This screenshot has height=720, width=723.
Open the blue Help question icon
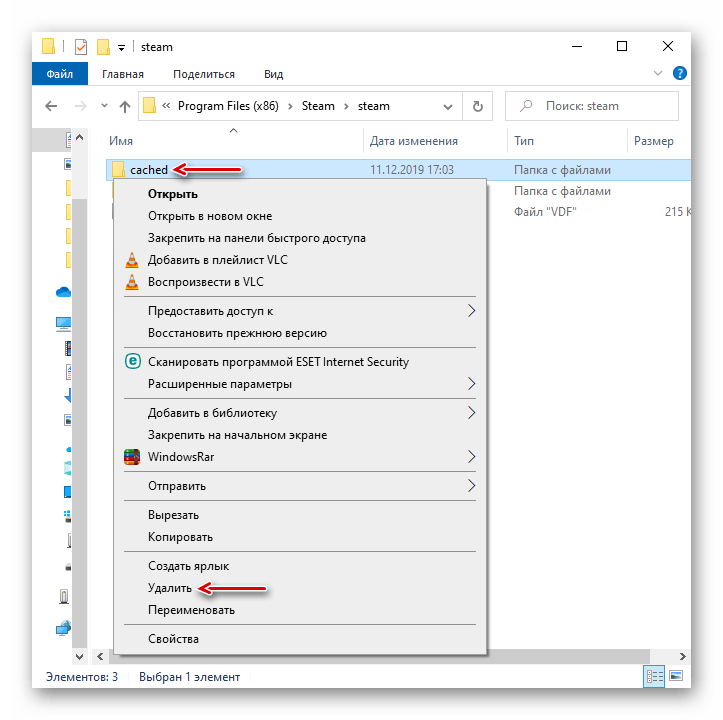click(x=680, y=73)
